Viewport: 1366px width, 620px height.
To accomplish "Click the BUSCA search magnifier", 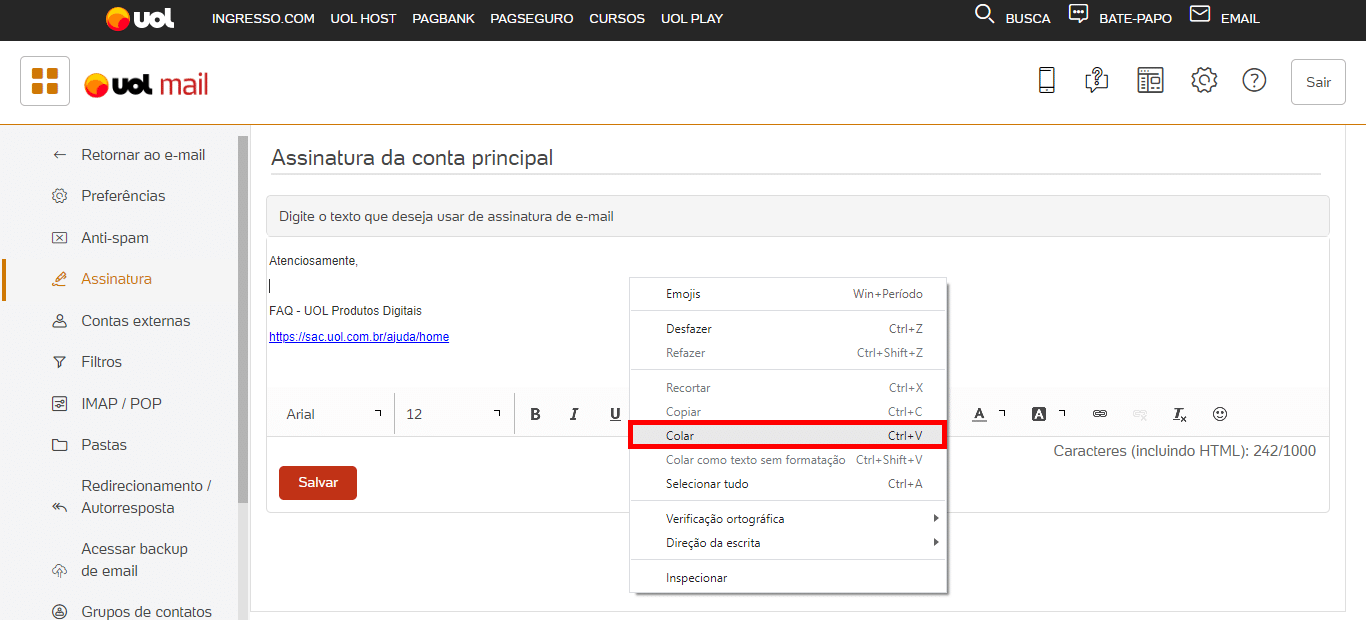I will (984, 14).
